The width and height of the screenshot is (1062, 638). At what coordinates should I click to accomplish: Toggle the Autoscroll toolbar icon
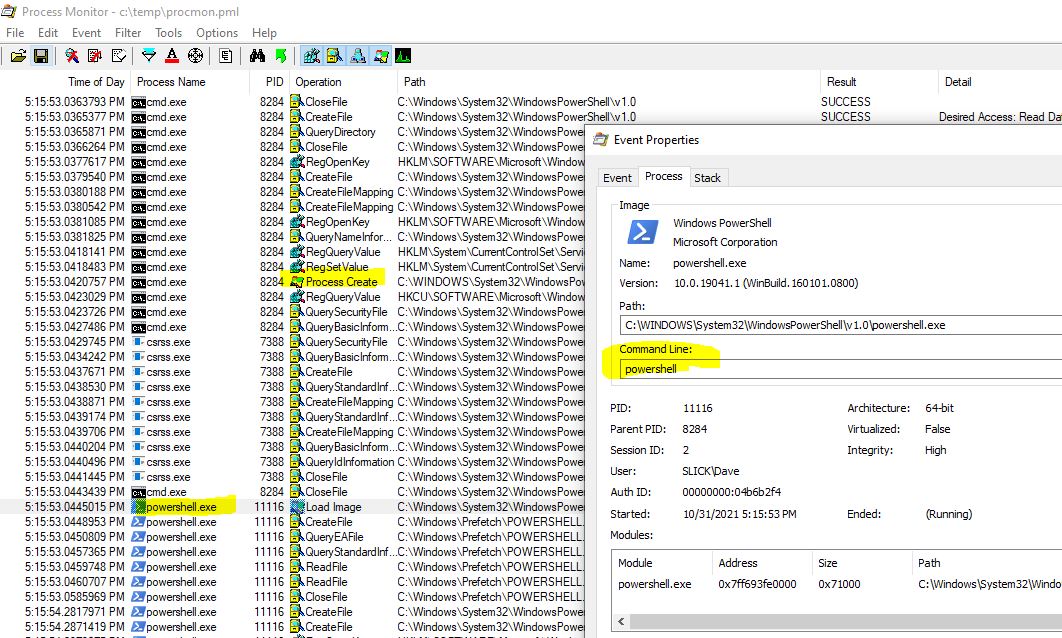95,56
